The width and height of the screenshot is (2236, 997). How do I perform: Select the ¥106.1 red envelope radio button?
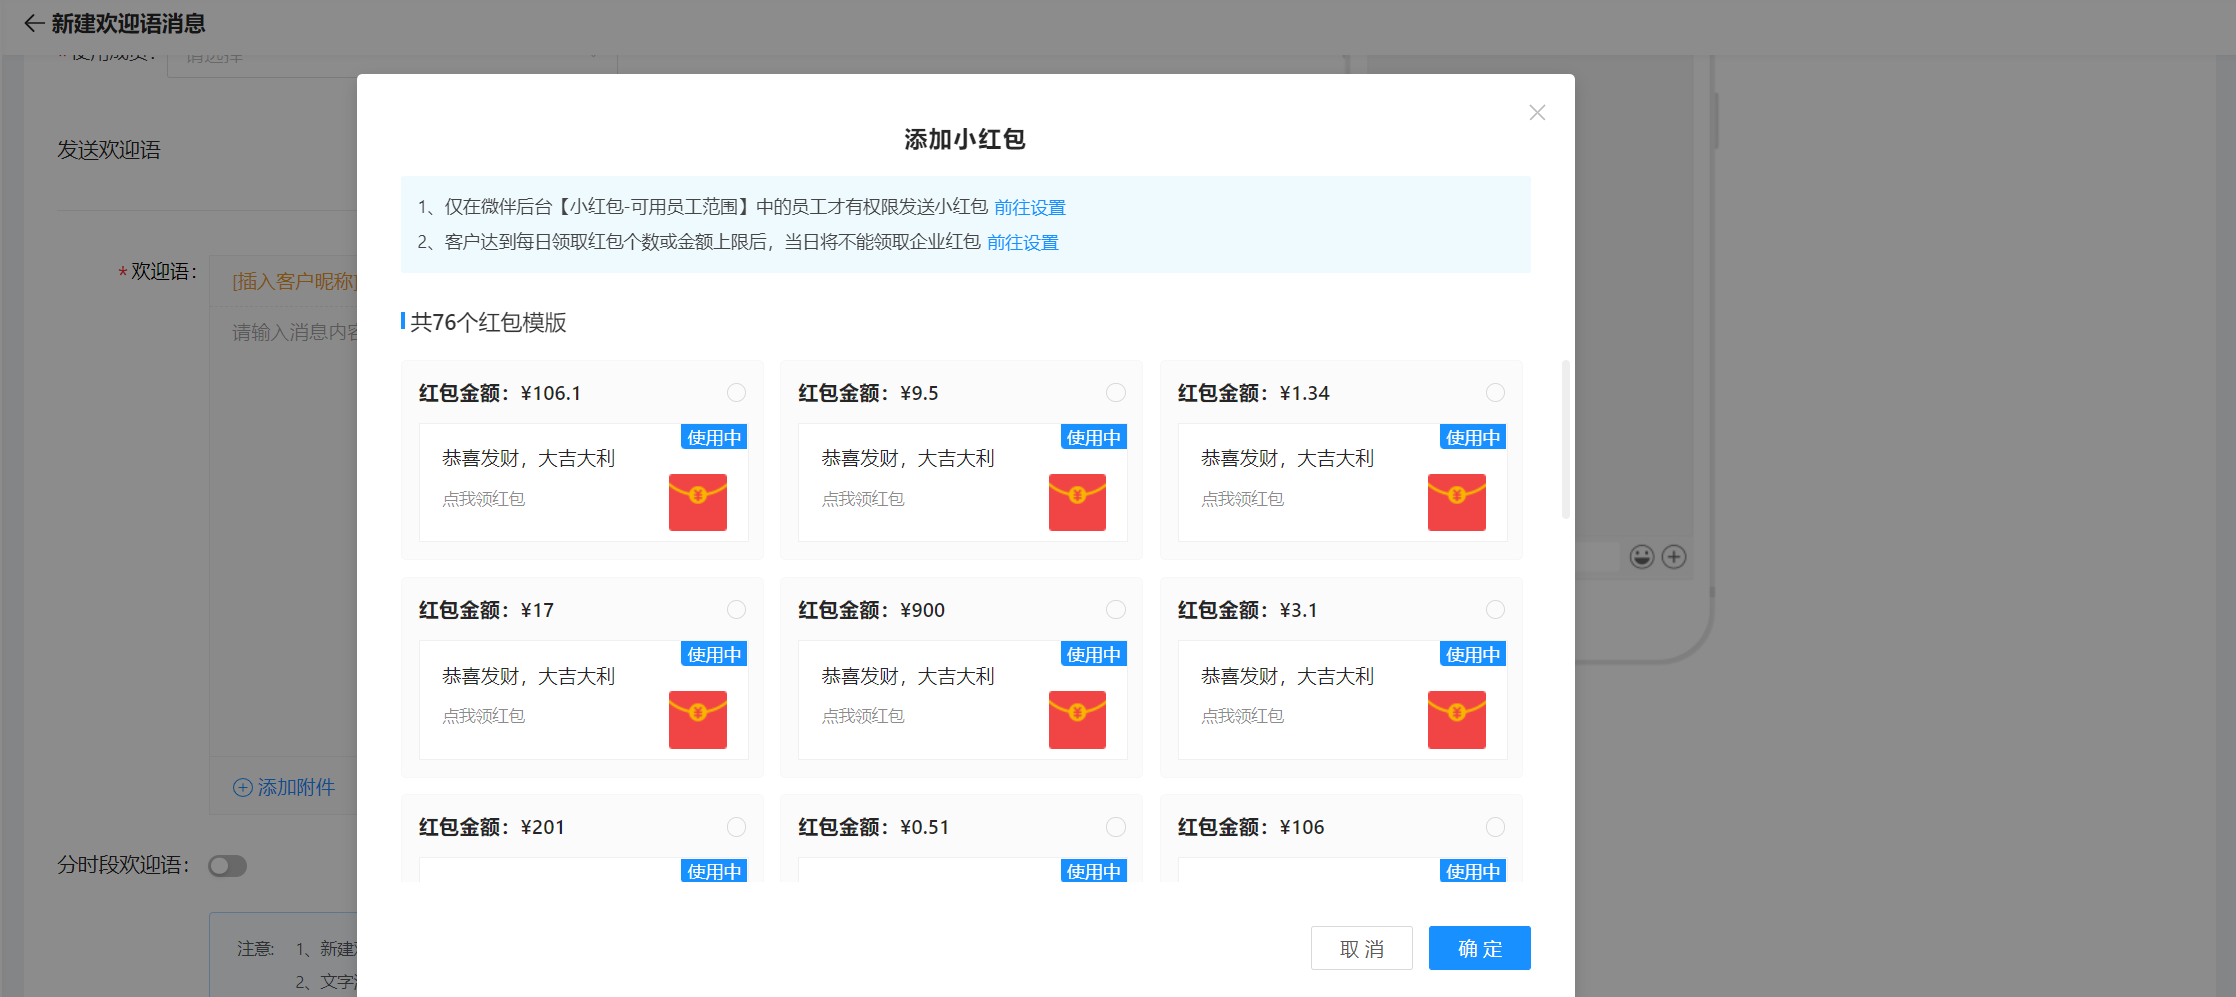pyautogui.click(x=736, y=393)
